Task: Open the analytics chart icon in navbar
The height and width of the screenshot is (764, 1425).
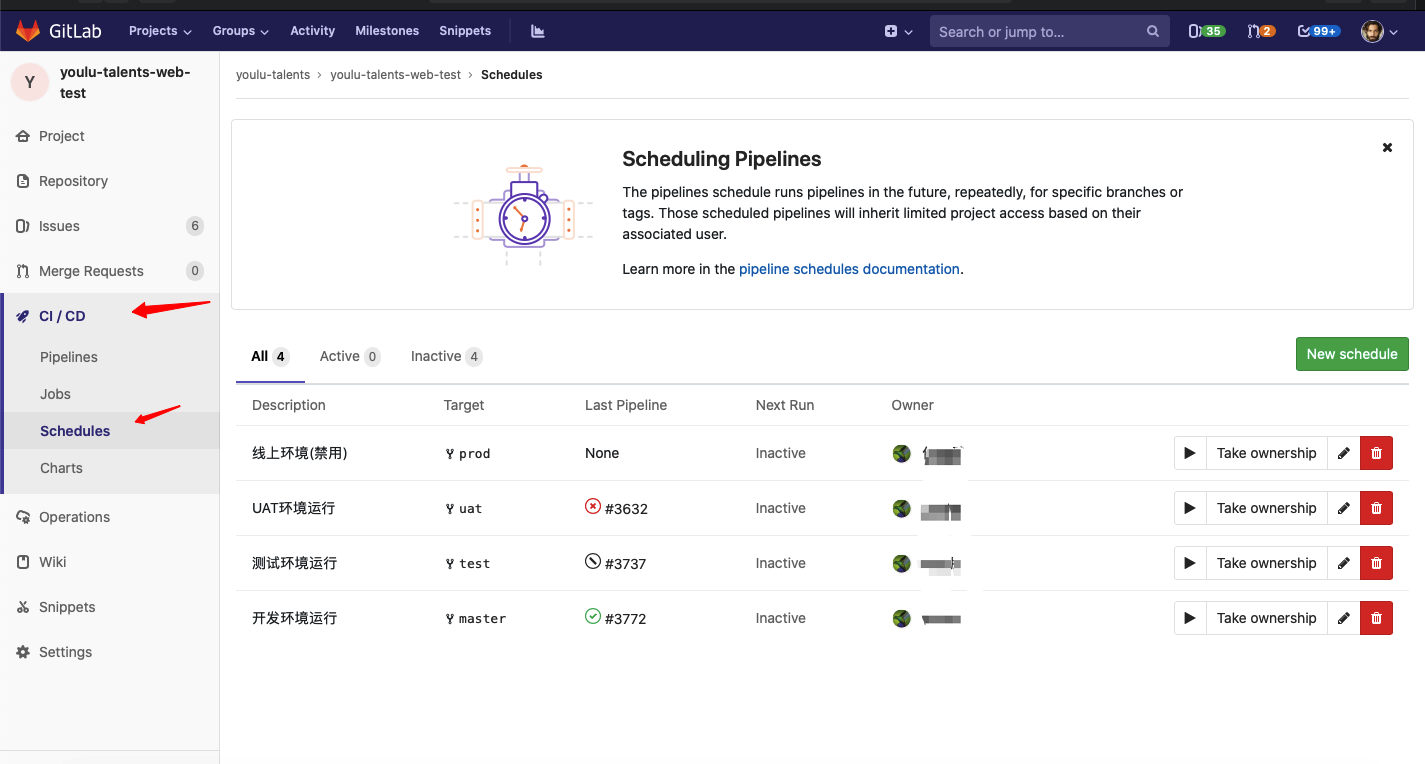Action: coord(538,31)
